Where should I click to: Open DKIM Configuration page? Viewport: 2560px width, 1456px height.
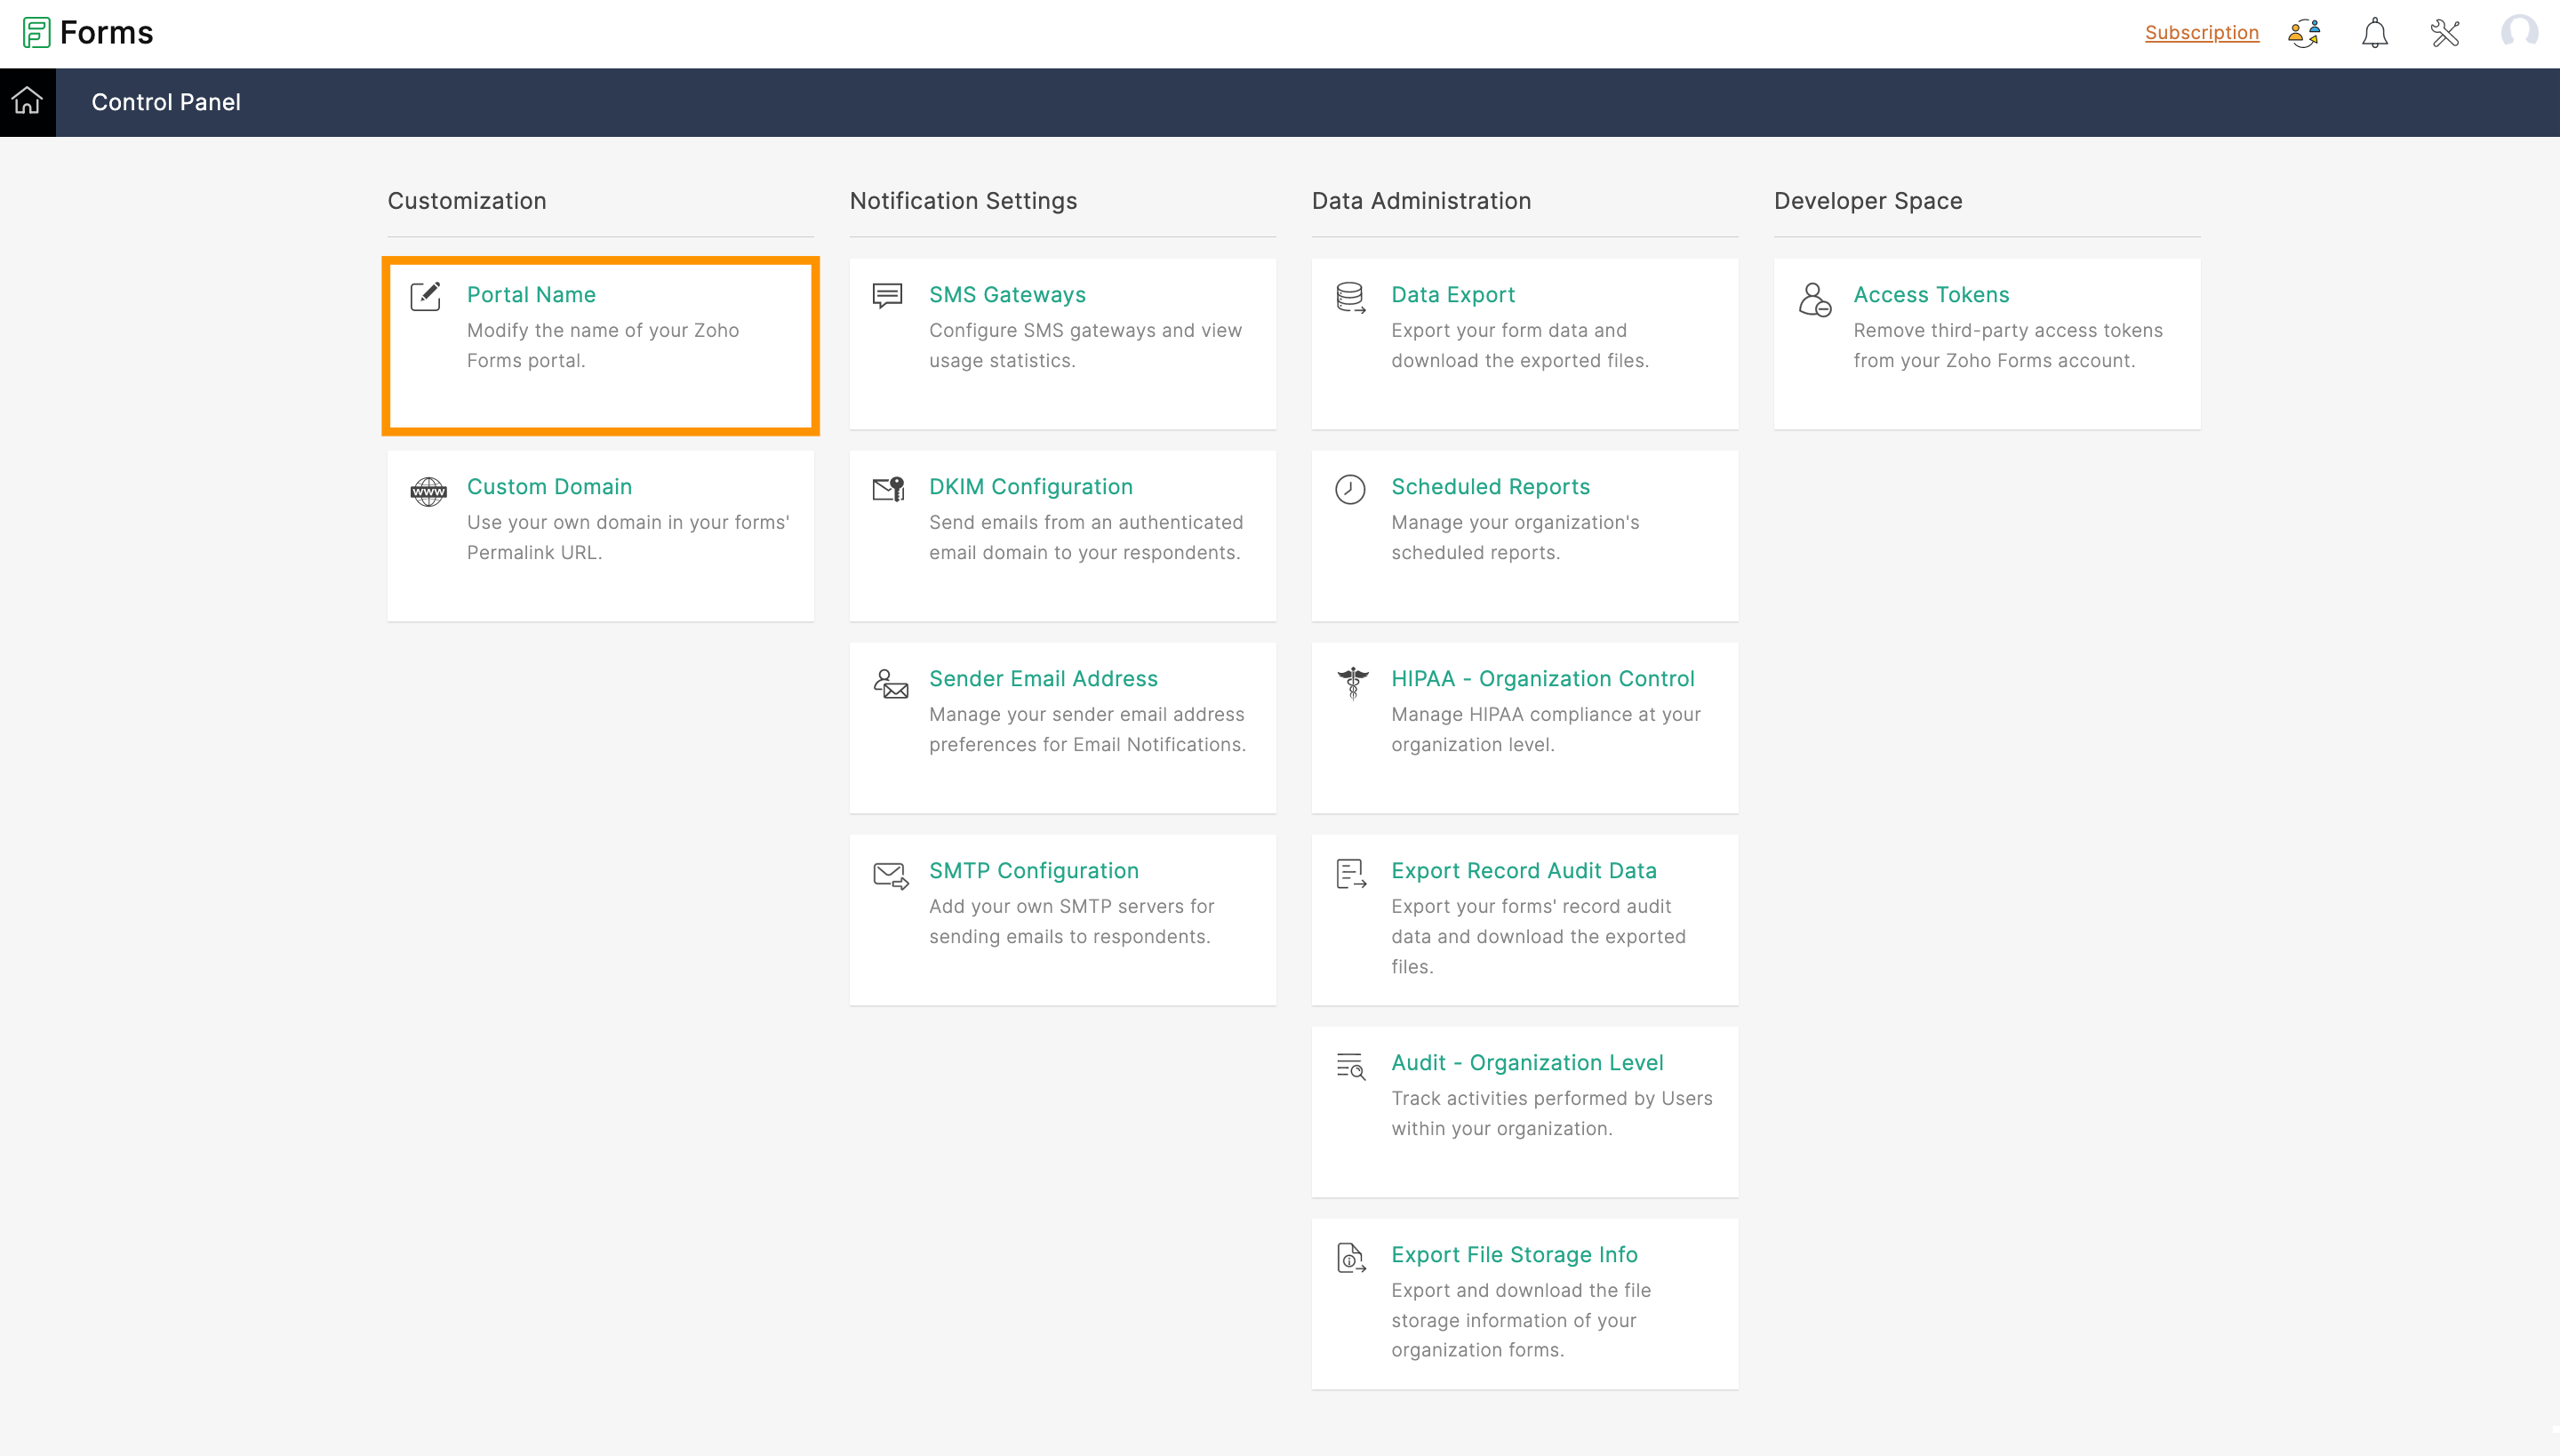pos(1030,486)
